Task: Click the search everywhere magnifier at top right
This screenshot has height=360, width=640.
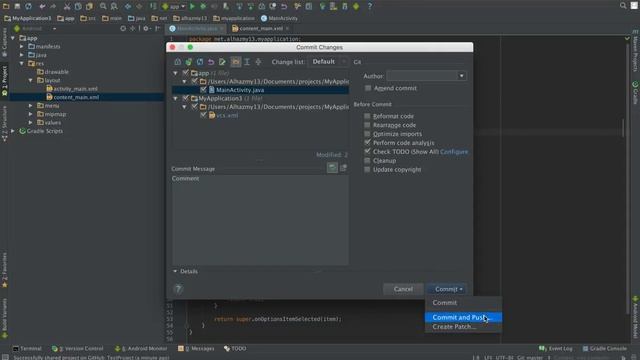Action: (x=623, y=6)
